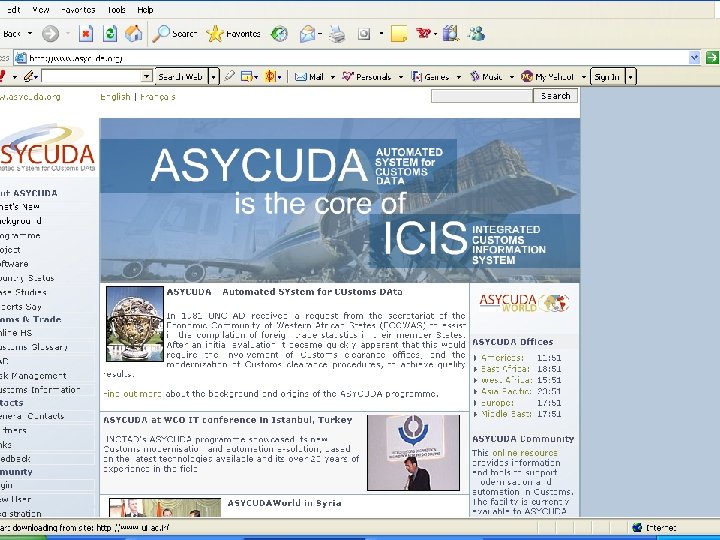Viewport: 720px width, 540px height.
Task: Open the Games toolbar button
Action: (x=431, y=77)
